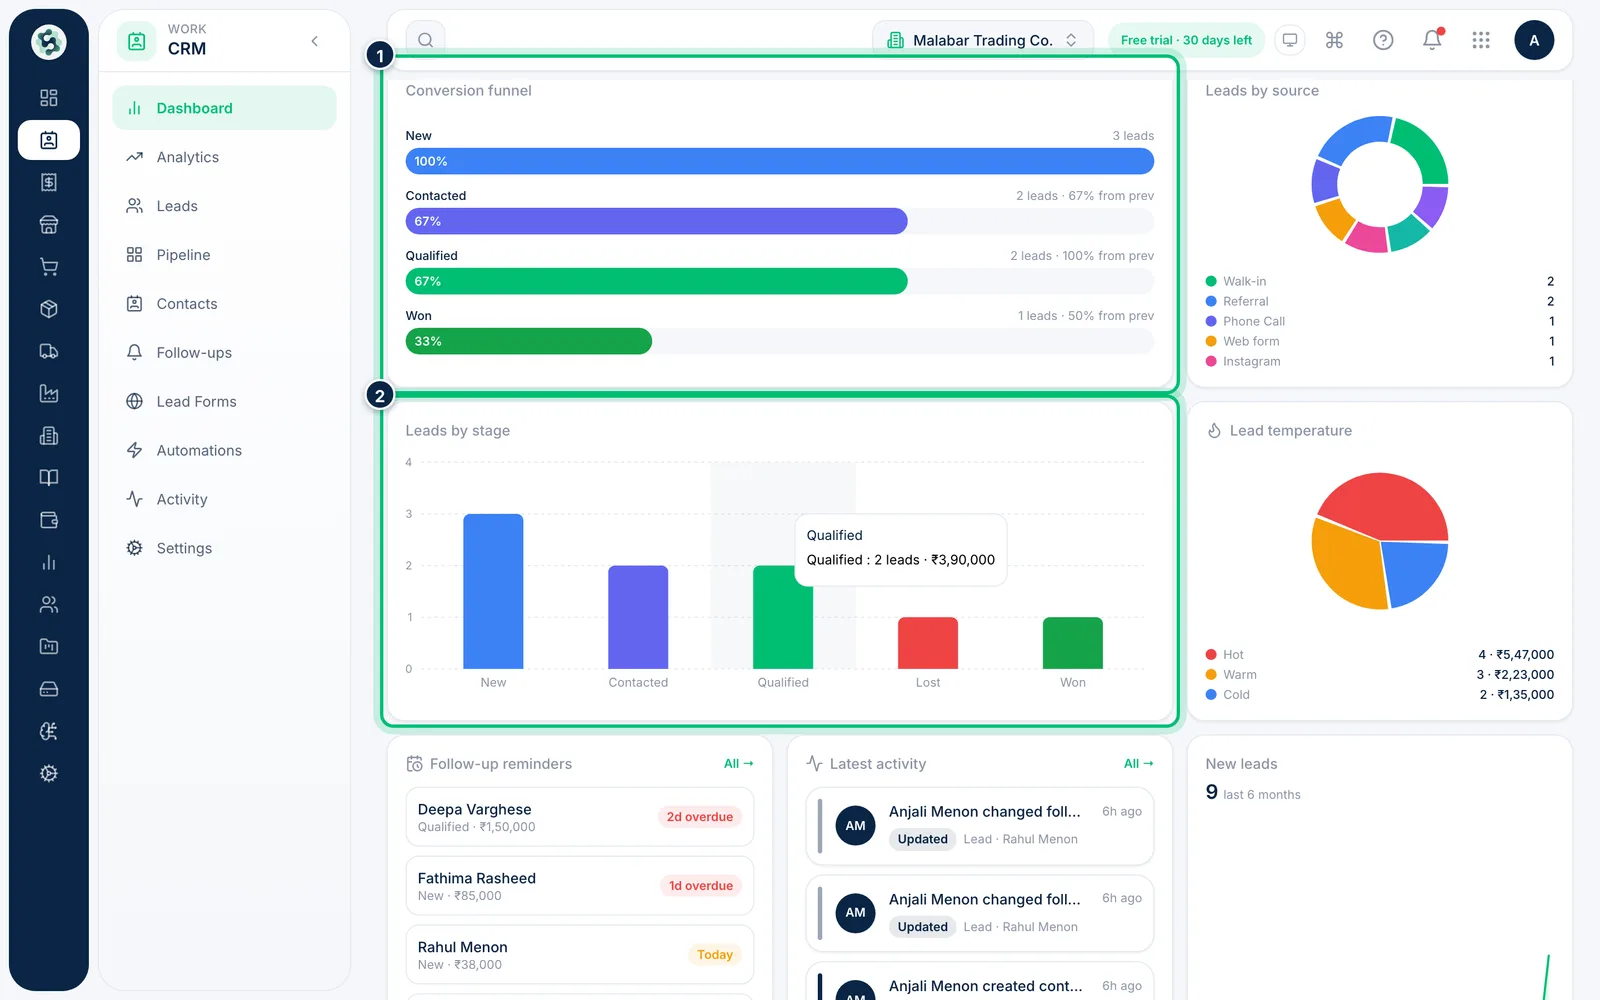Open the first Anjali Menon activity entry
The image size is (1600, 1000).
[980, 826]
